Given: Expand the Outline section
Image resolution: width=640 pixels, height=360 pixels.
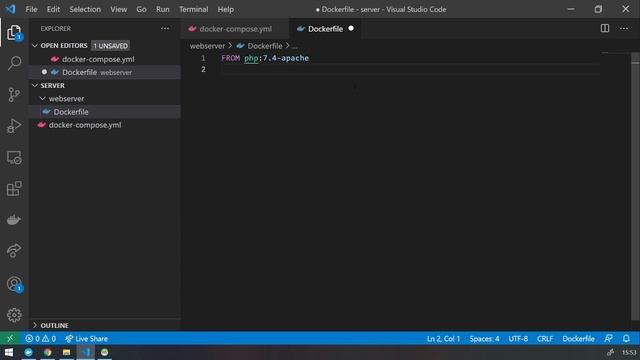Looking at the screenshot, I should point(35,325).
